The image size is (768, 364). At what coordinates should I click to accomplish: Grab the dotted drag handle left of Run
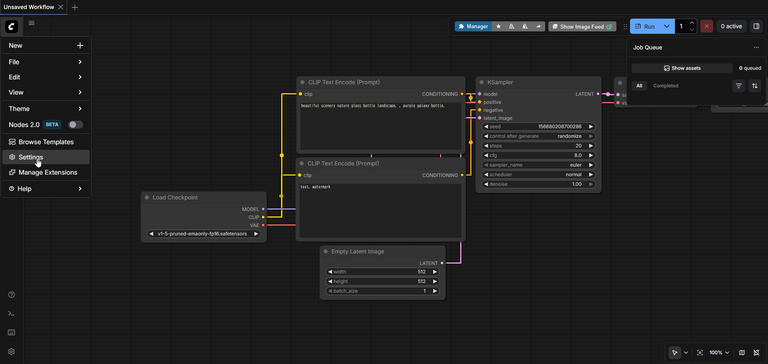point(624,26)
